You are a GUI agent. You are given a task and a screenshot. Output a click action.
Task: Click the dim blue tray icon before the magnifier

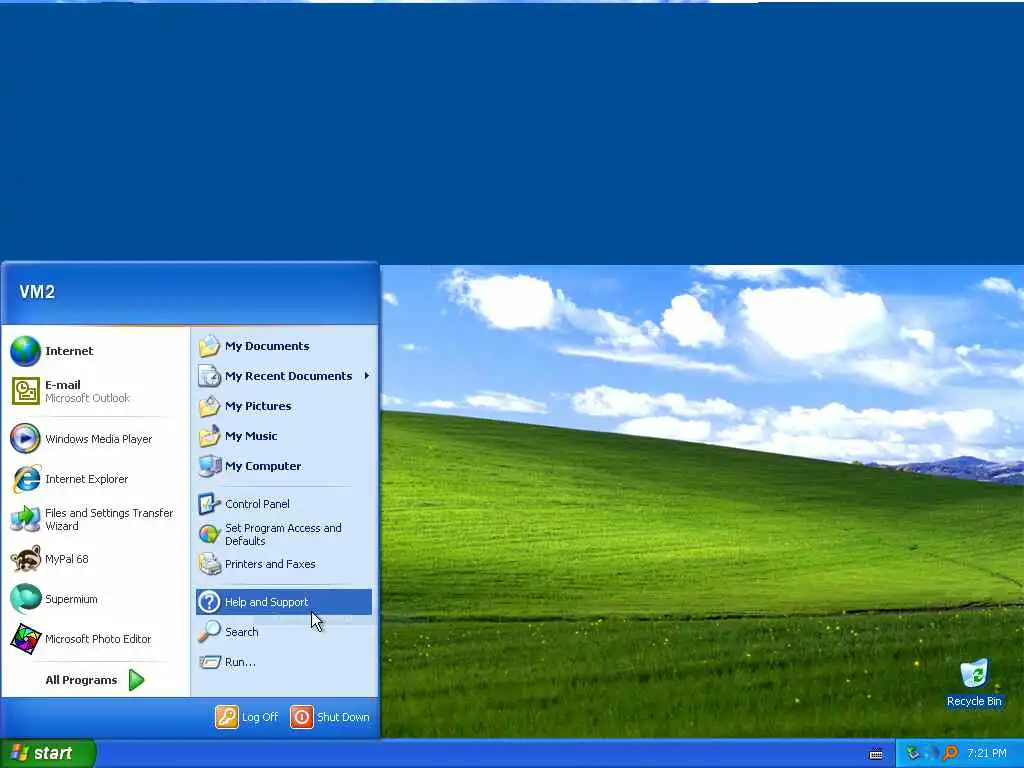pos(932,754)
